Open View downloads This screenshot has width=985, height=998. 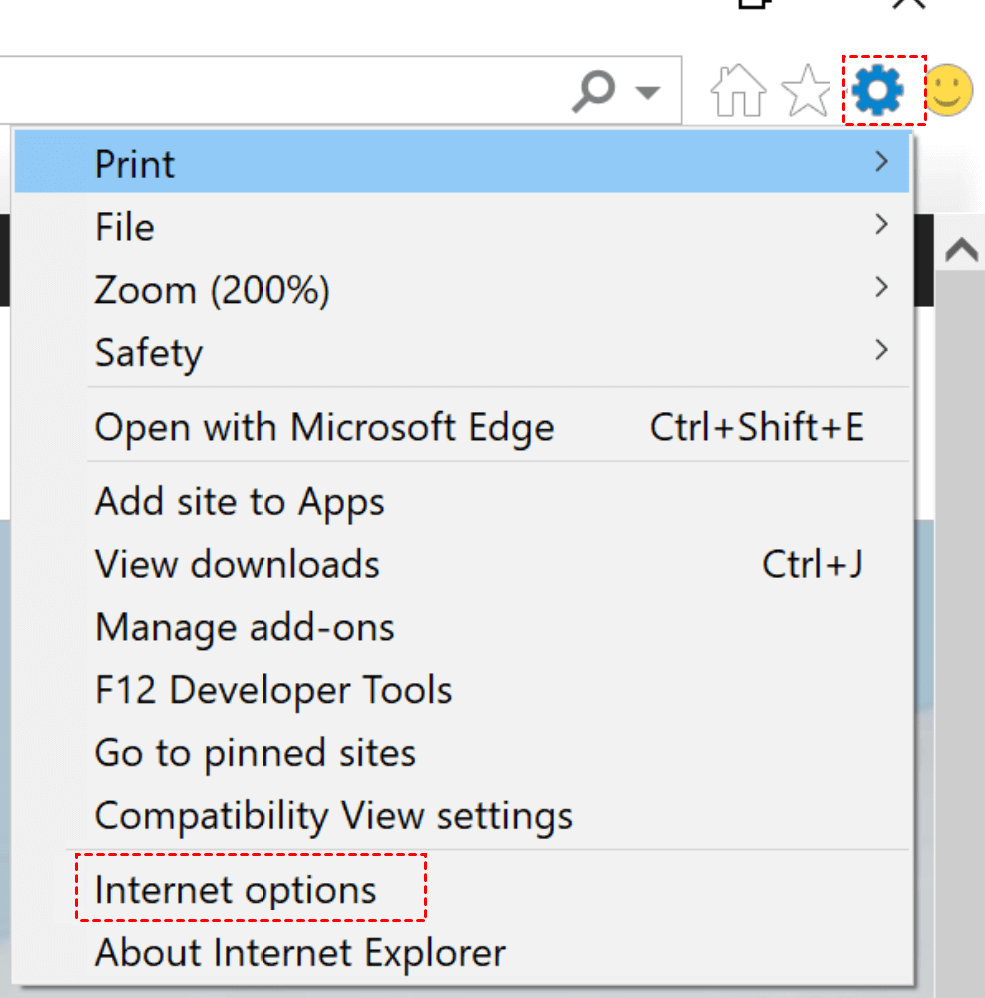[x=237, y=565]
